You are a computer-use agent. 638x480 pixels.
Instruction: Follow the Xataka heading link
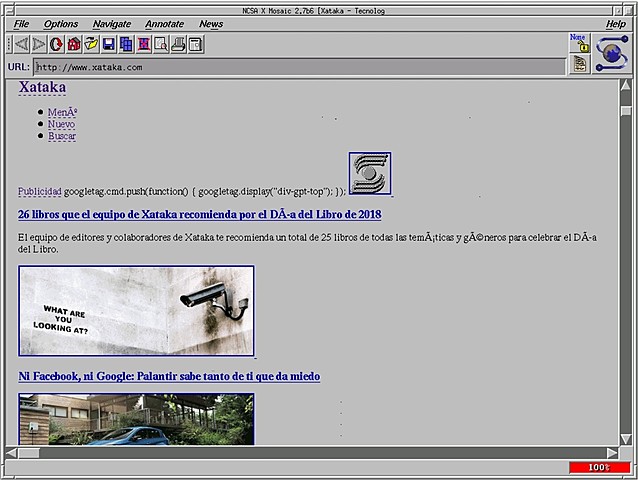pos(42,87)
